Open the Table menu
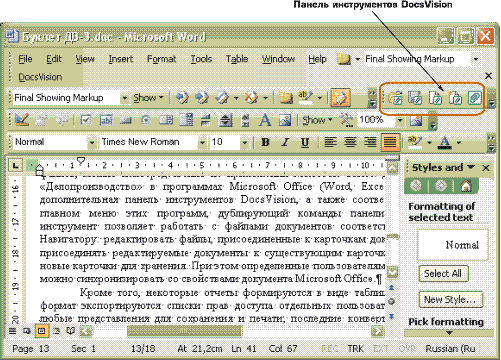Screen dimensions: 501x360 (237, 59)
